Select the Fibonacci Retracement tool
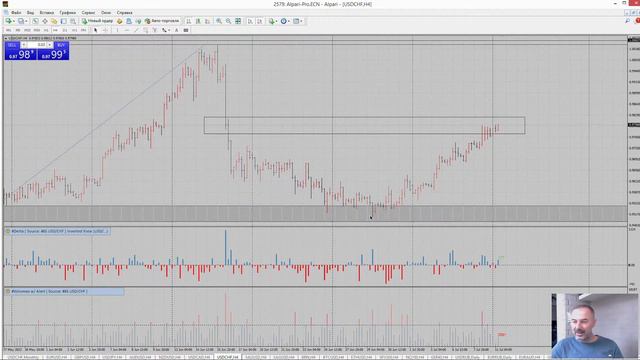640x360 pixels. point(155,30)
